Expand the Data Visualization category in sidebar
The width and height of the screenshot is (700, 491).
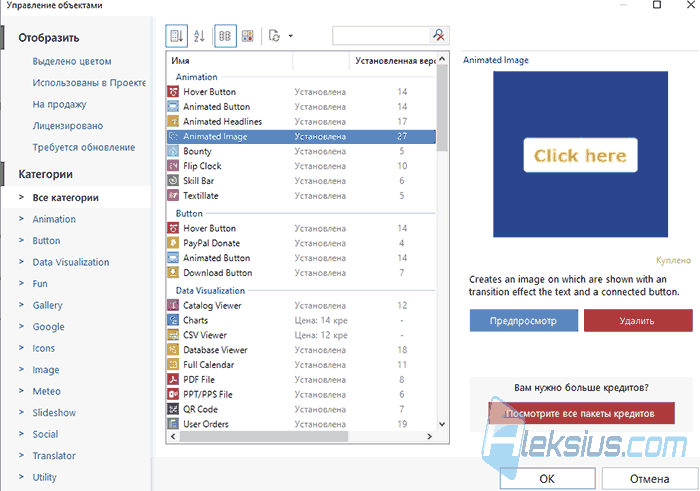(71, 262)
